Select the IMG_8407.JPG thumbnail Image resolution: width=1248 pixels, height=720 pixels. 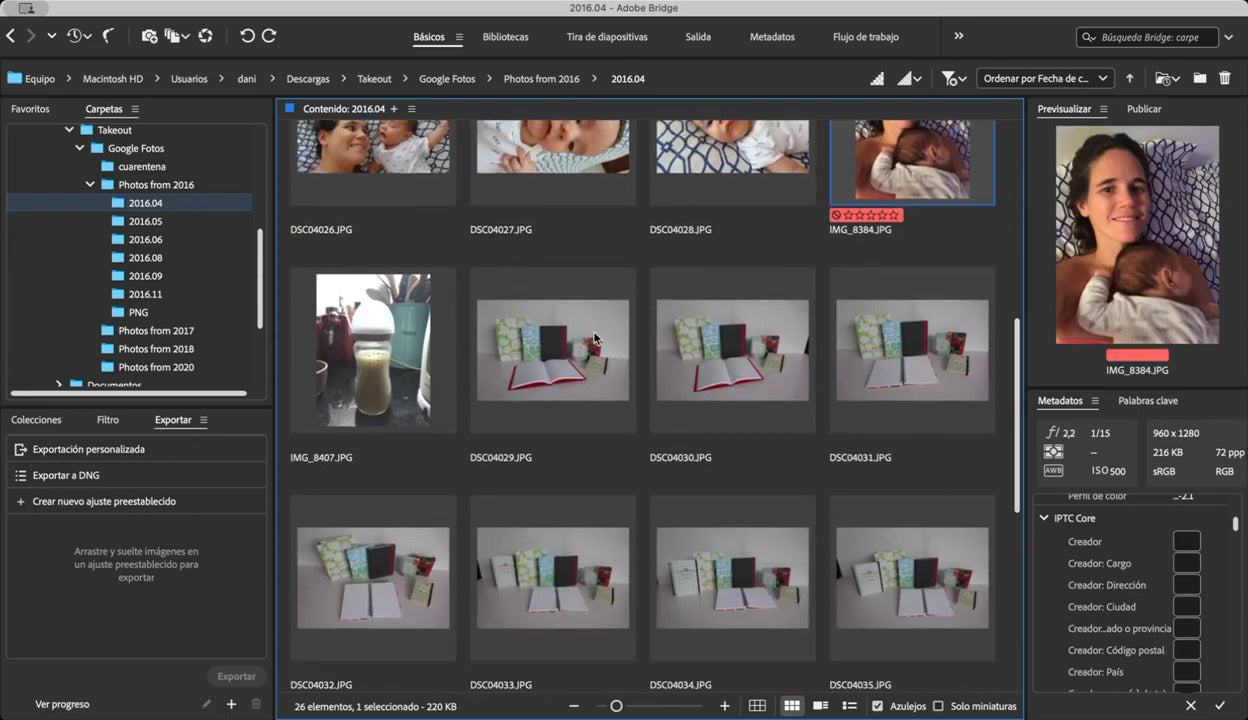[373, 350]
